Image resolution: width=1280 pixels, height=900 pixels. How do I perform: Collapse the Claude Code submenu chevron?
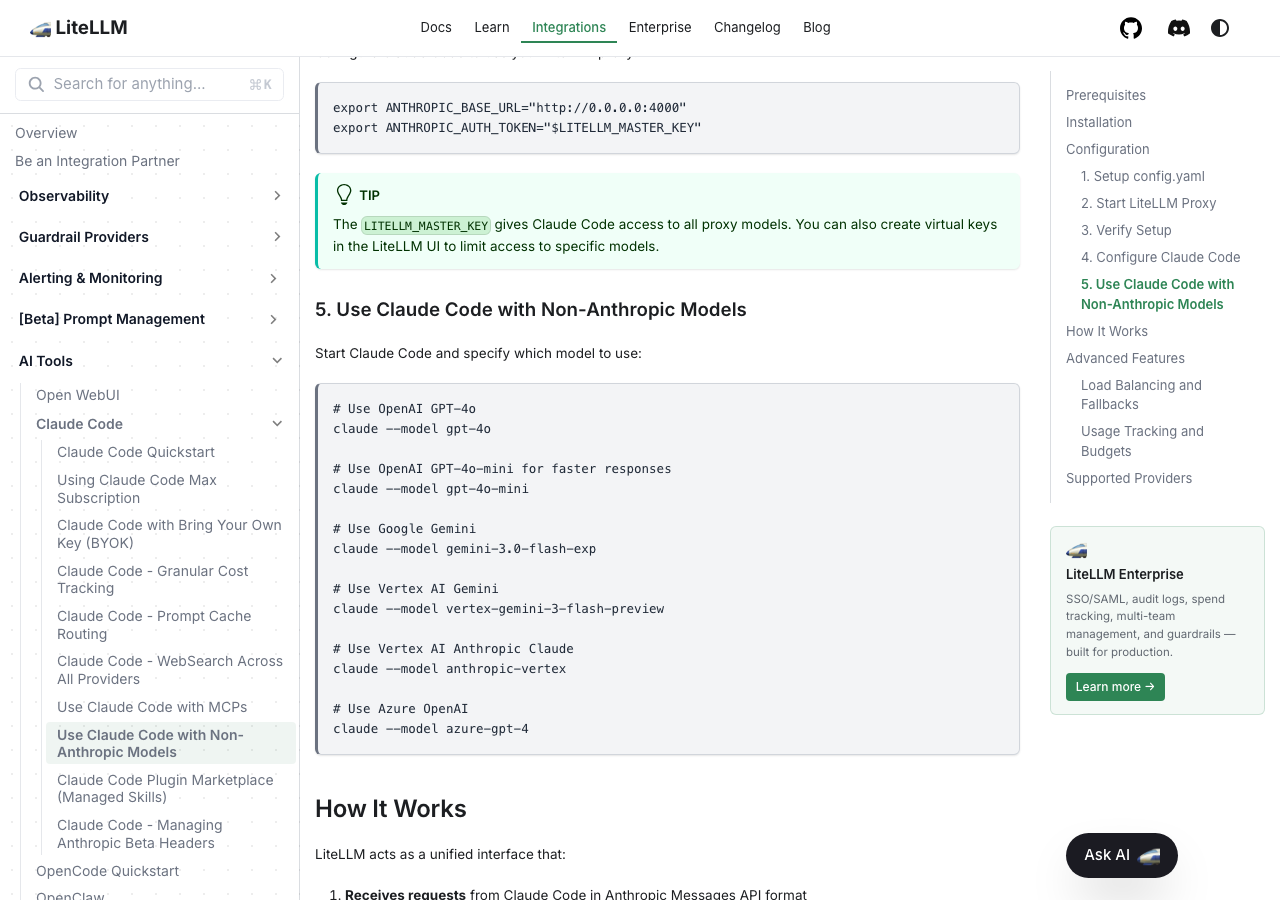tap(277, 424)
